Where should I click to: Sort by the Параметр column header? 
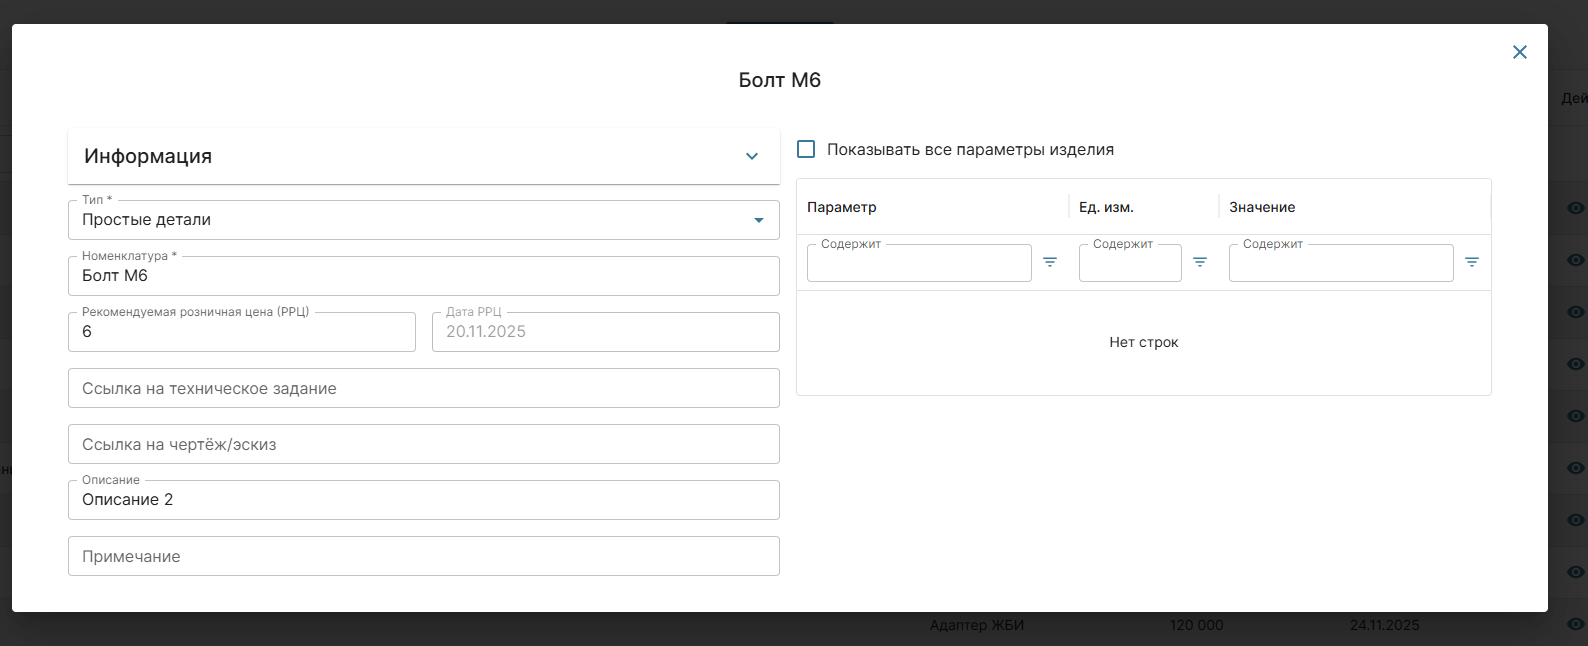[842, 207]
